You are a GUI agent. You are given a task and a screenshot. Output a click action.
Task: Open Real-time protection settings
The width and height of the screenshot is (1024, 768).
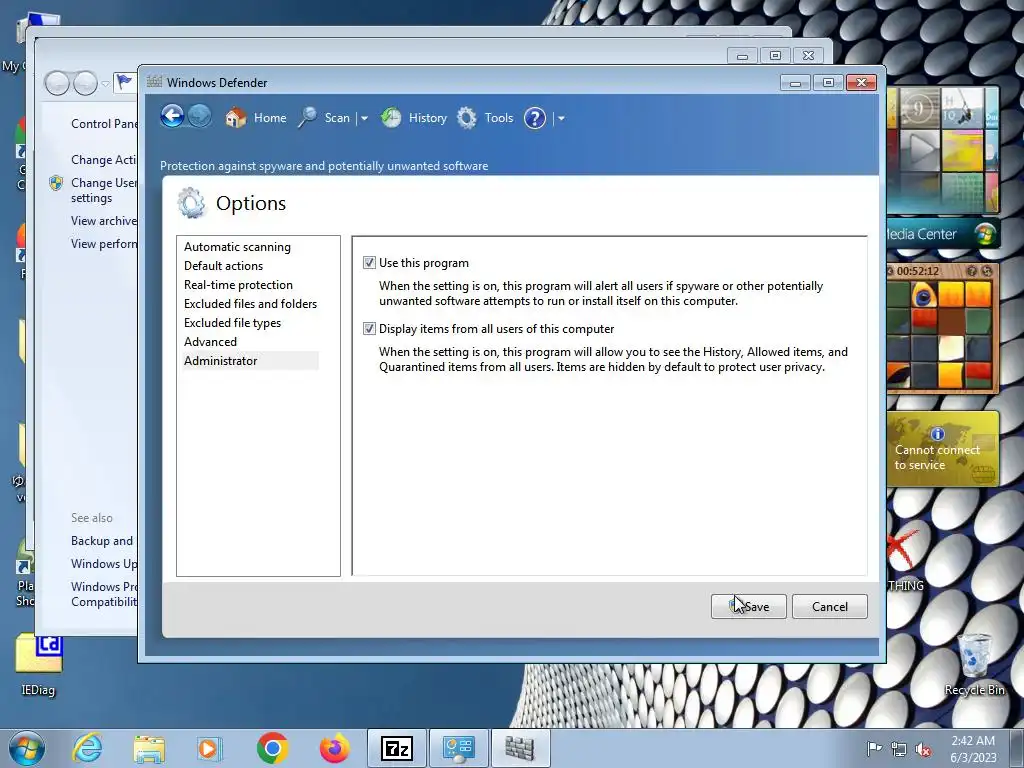(x=238, y=285)
